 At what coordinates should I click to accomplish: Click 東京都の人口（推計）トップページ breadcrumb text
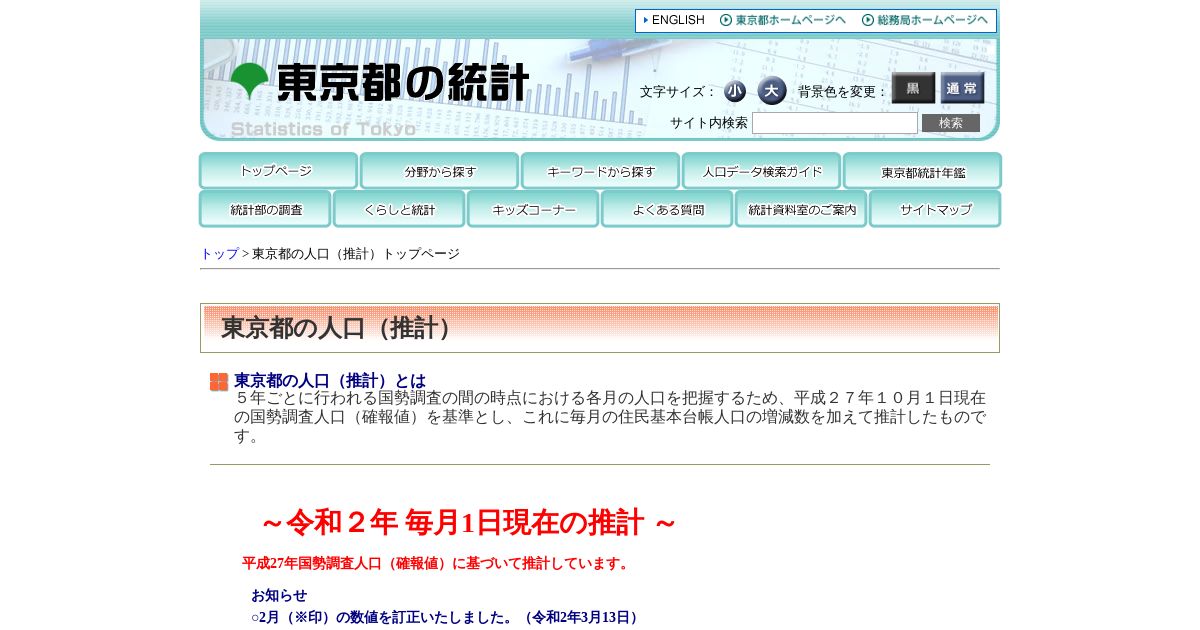tap(356, 254)
